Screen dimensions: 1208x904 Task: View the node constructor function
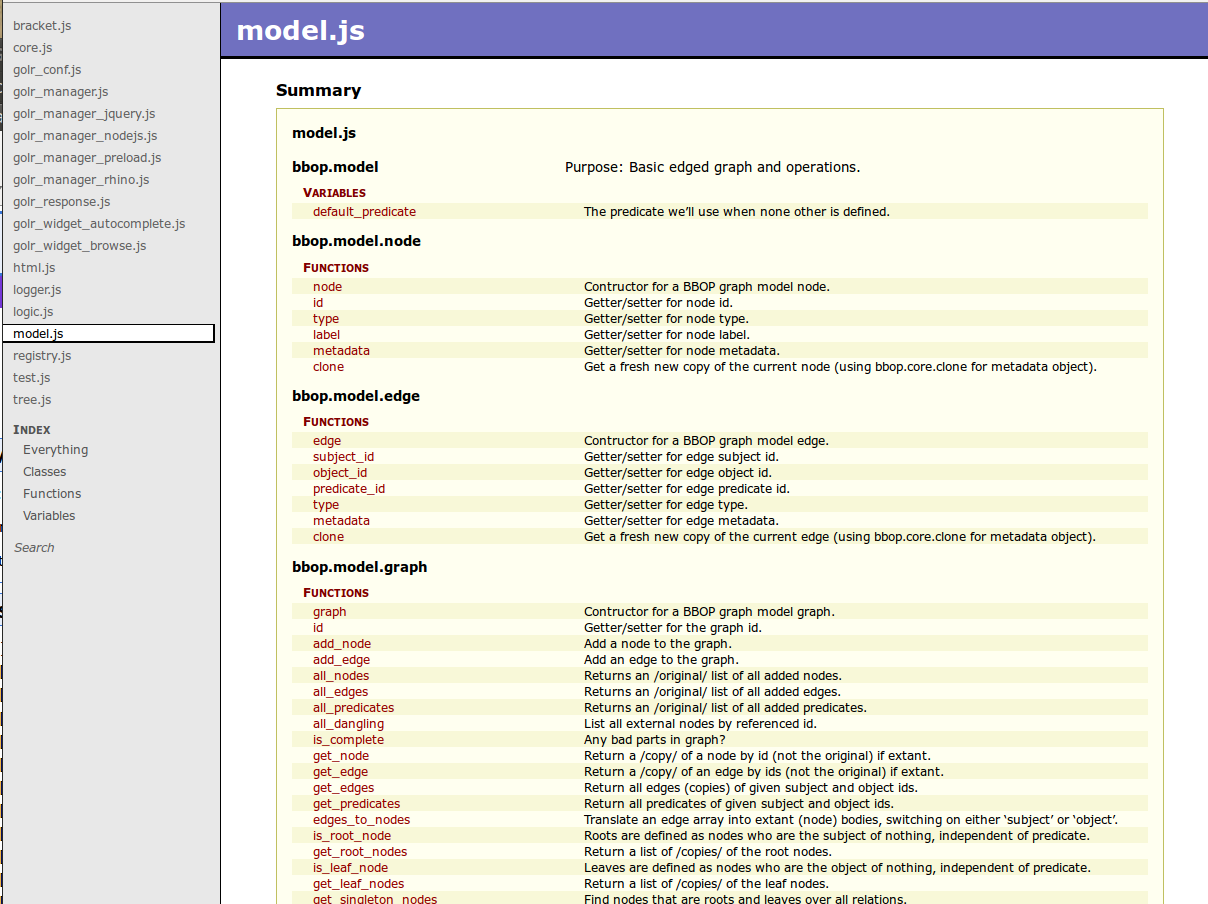coord(327,287)
